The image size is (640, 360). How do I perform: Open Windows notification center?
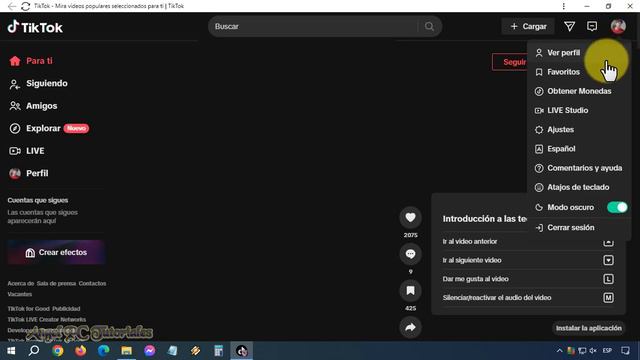(625, 351)
